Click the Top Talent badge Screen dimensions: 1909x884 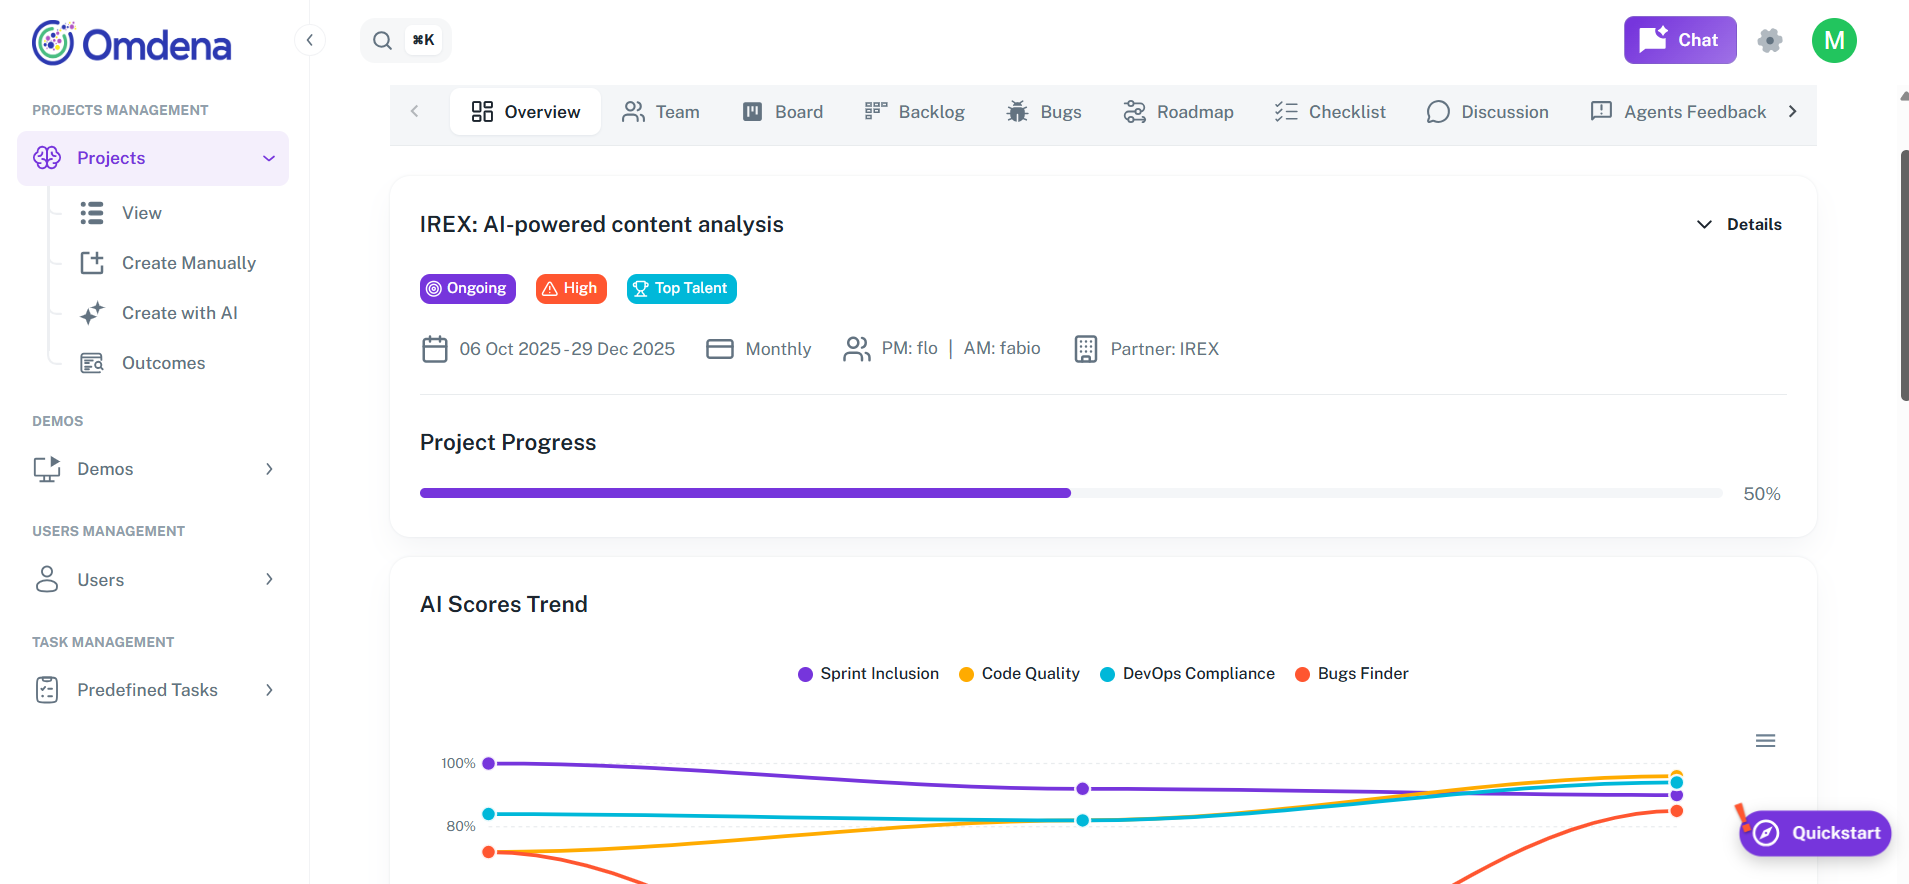pyautogui.click(x=682, y=288)
